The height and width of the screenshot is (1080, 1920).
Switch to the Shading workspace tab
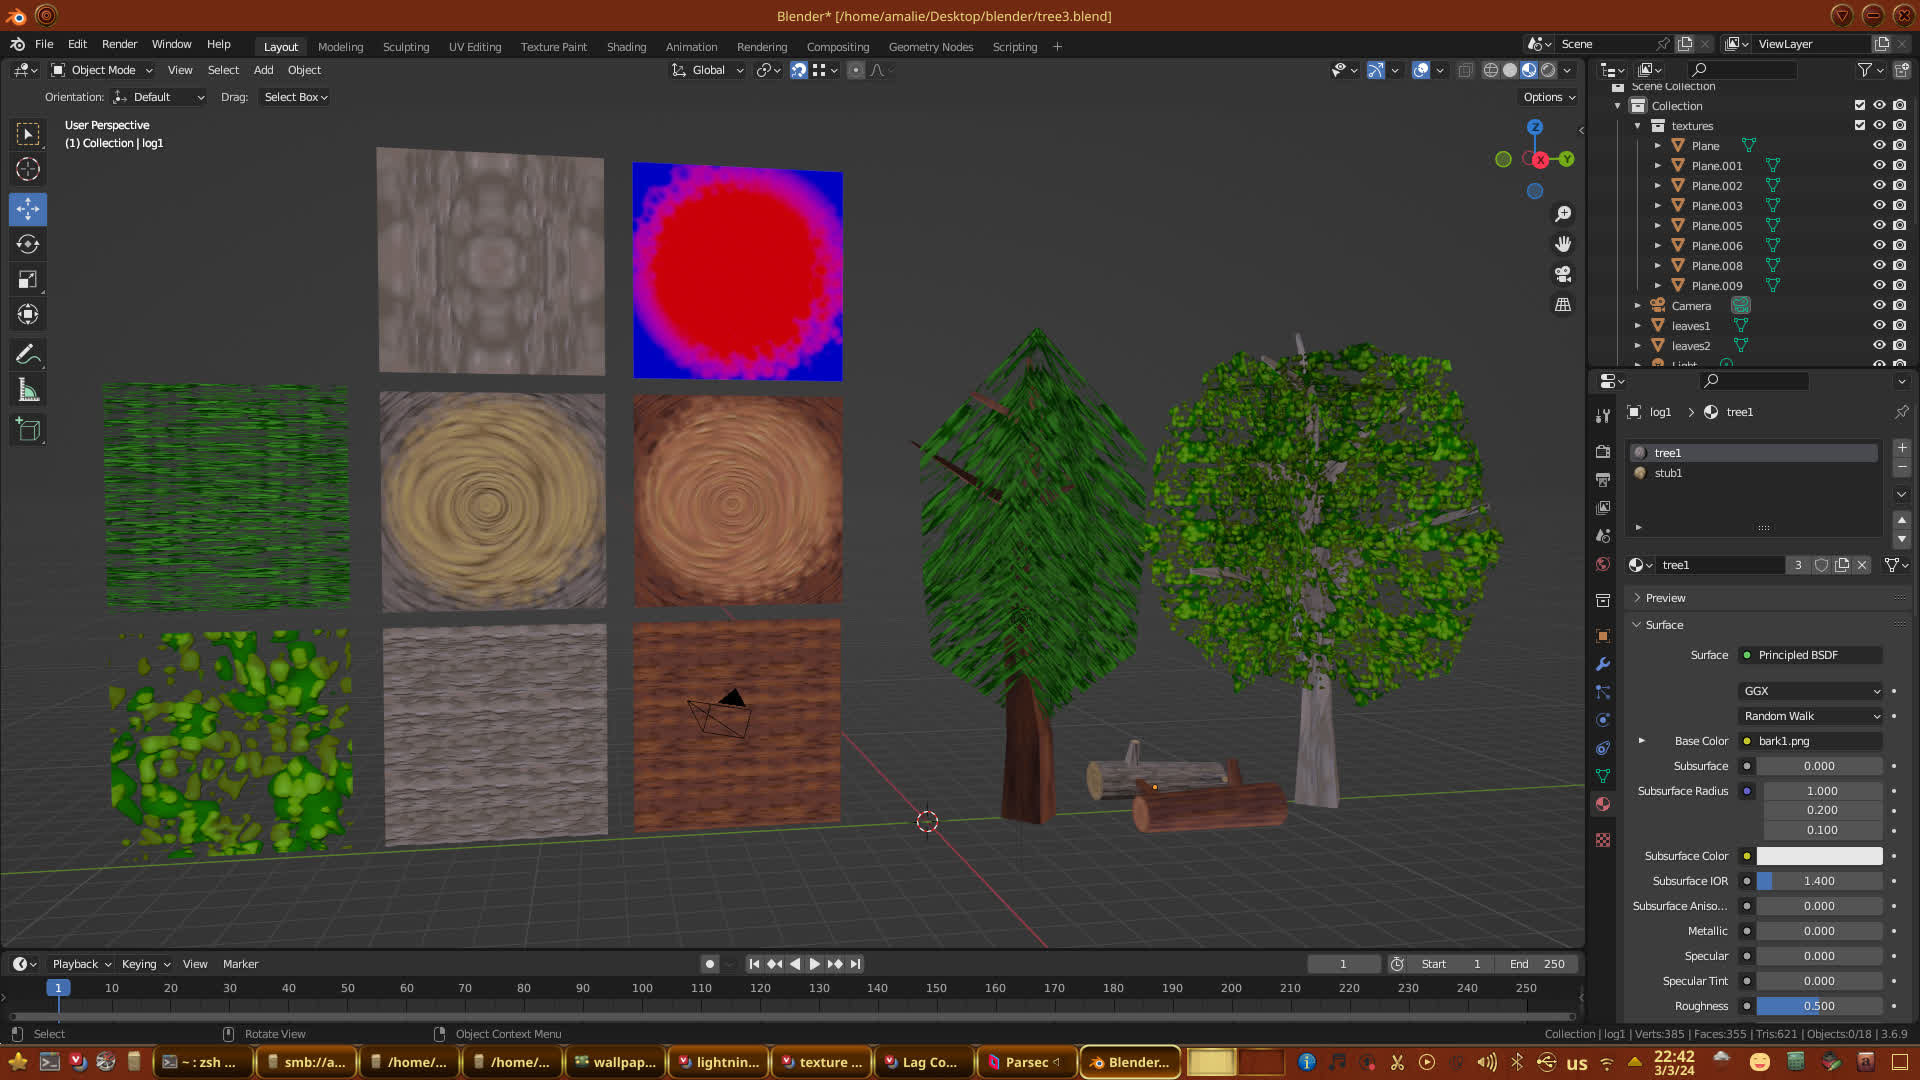(626, 47)
